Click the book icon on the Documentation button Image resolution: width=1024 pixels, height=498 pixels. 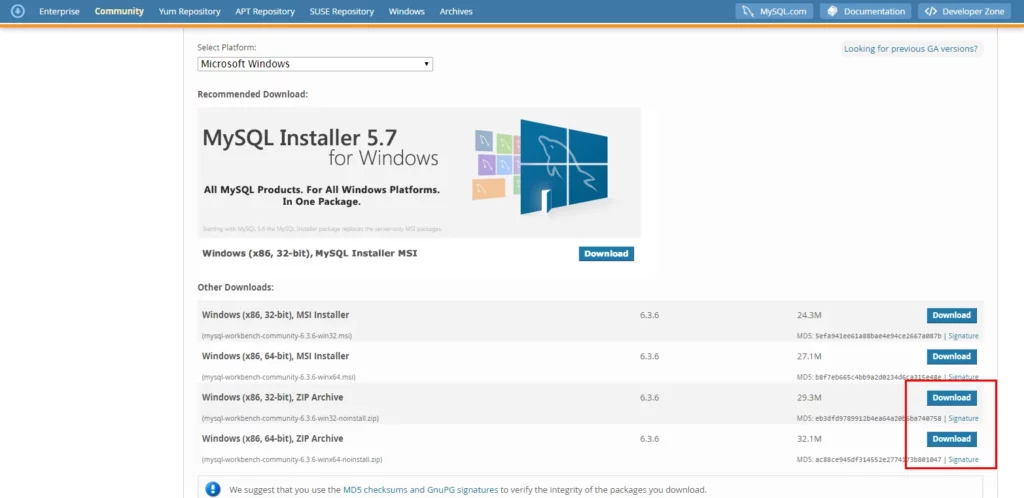coord(832,11)
